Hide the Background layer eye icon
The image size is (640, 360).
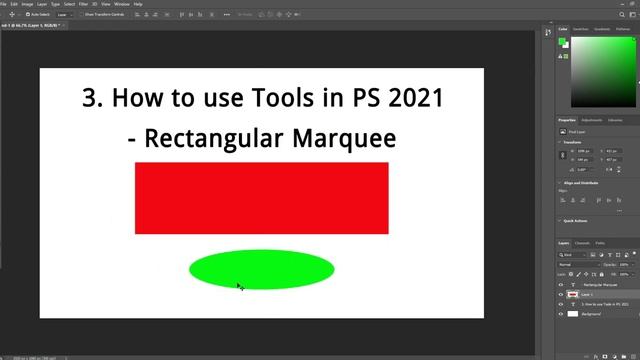tap(561, 314)
